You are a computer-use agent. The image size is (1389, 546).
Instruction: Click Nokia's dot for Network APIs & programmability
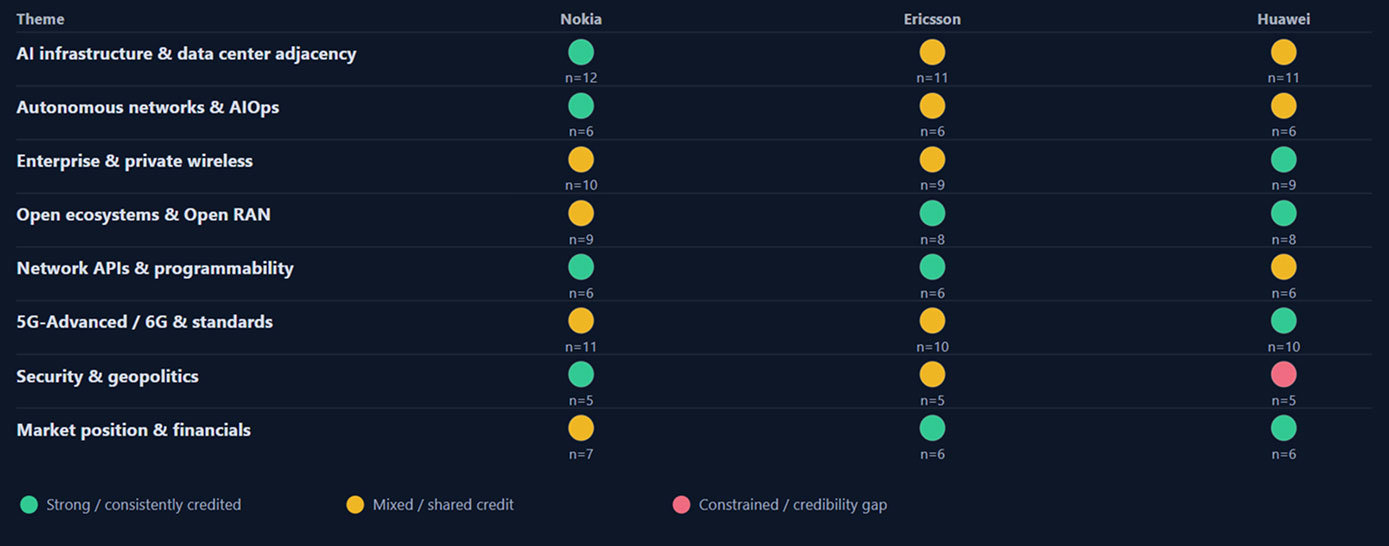pyautogui.click(x=581, y=267)
